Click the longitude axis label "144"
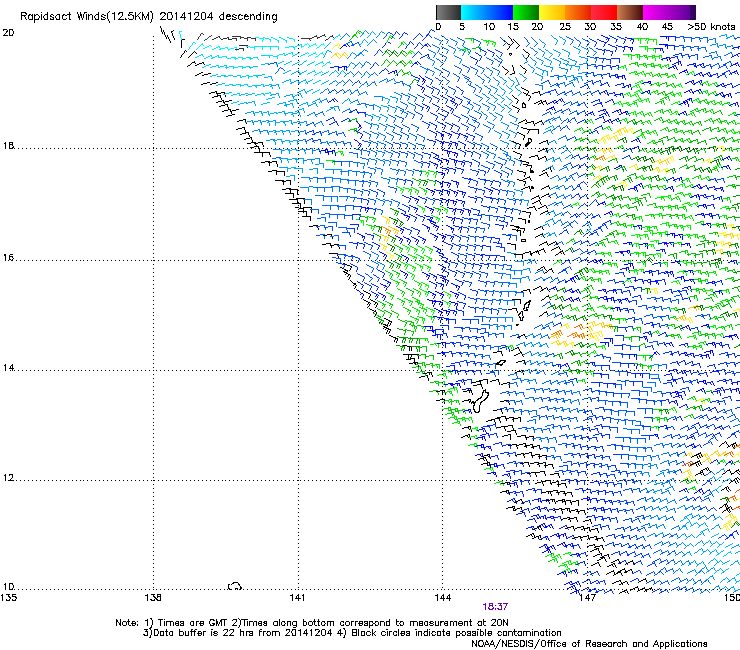 [442, 598]
